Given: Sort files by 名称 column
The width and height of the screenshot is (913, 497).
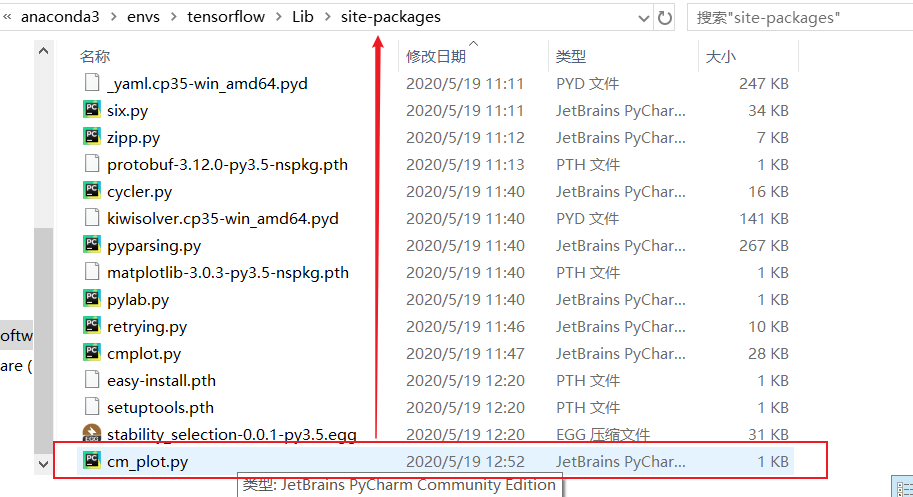Looking at the screenshot, I should [x=95, y=56].
